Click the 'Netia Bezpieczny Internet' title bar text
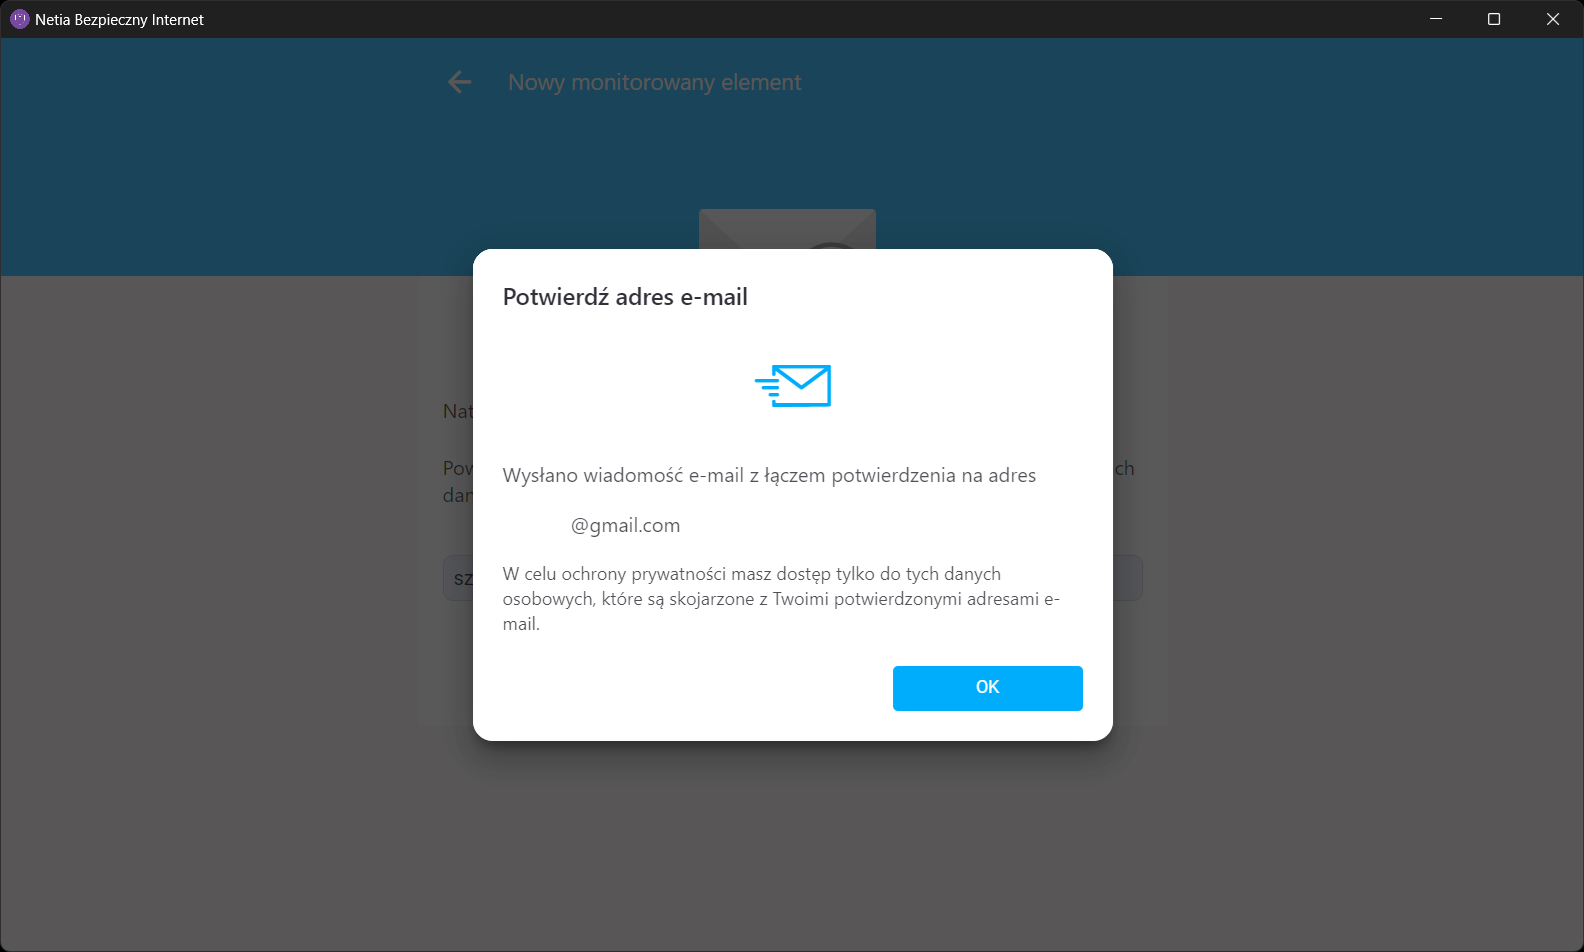Viewport: 1584px width, 952px height. [119, 20]
